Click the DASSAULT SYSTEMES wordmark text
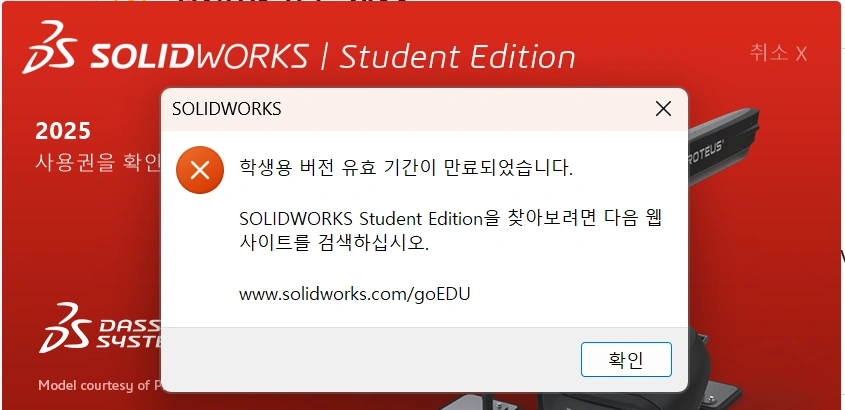 click(x=130, y=334)
